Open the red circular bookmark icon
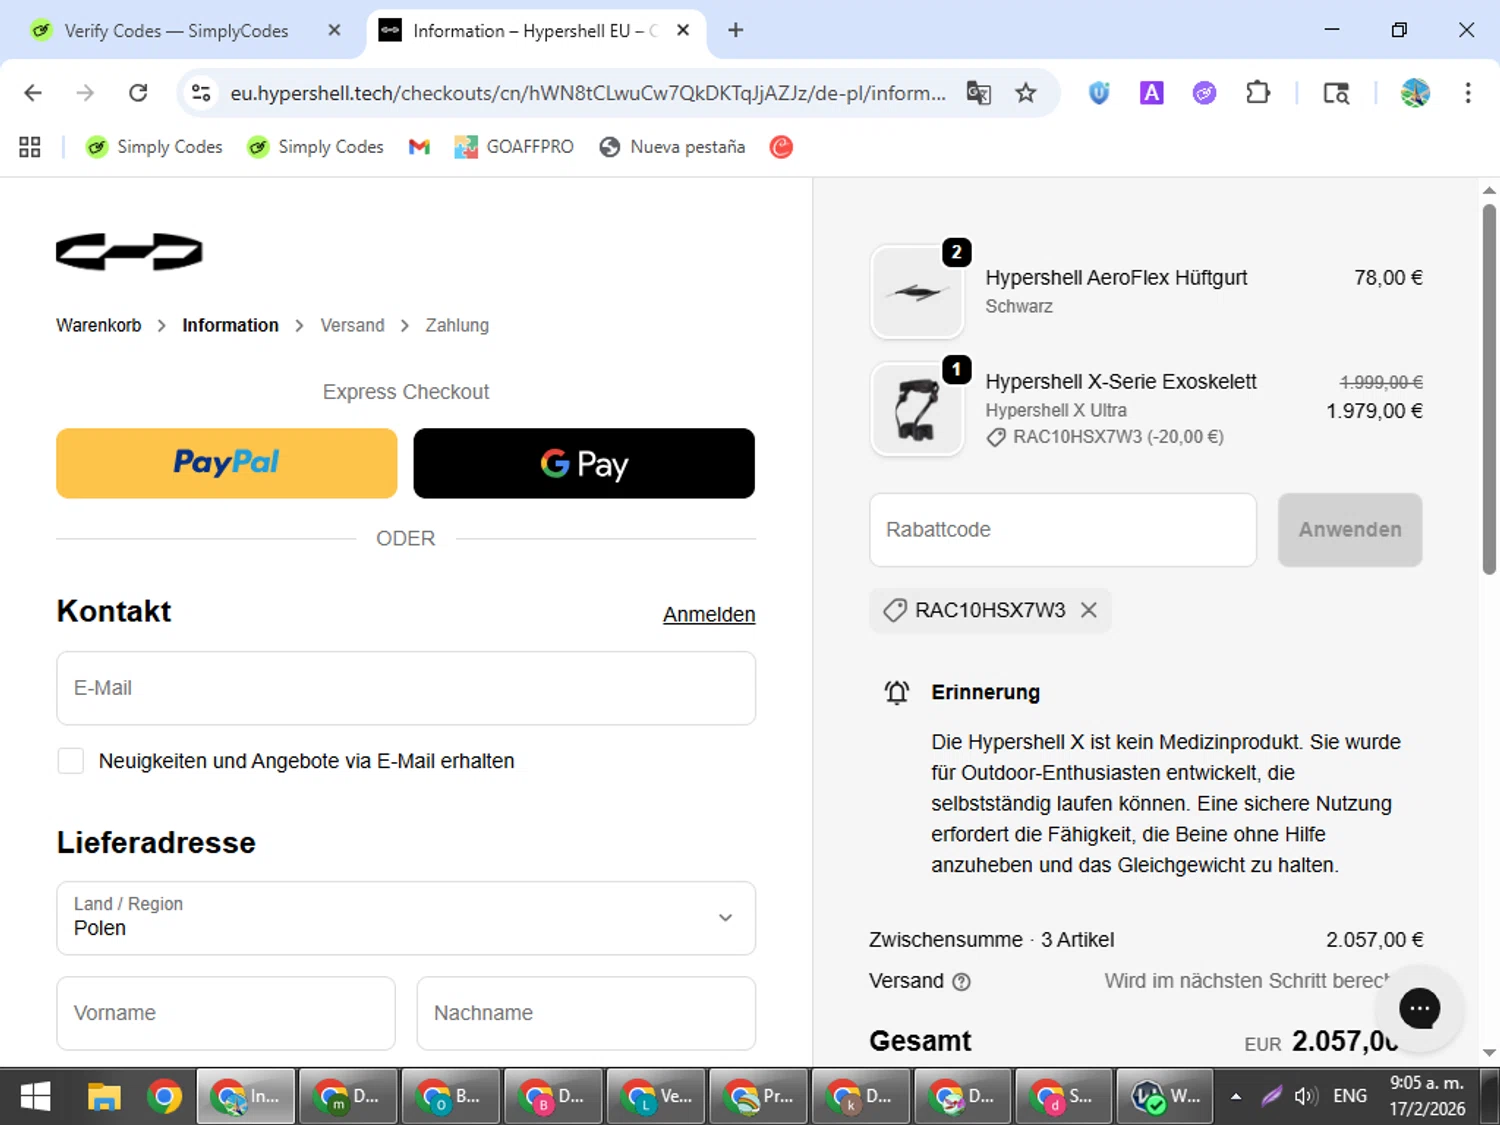The width and height of the screenshot is (1500, 1125). tap(781, 147)
